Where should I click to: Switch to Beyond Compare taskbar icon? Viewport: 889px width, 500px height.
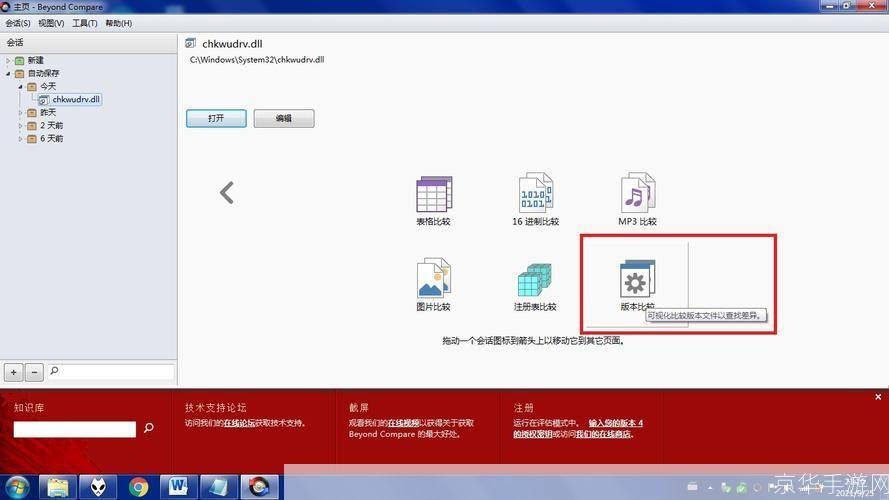260,487
